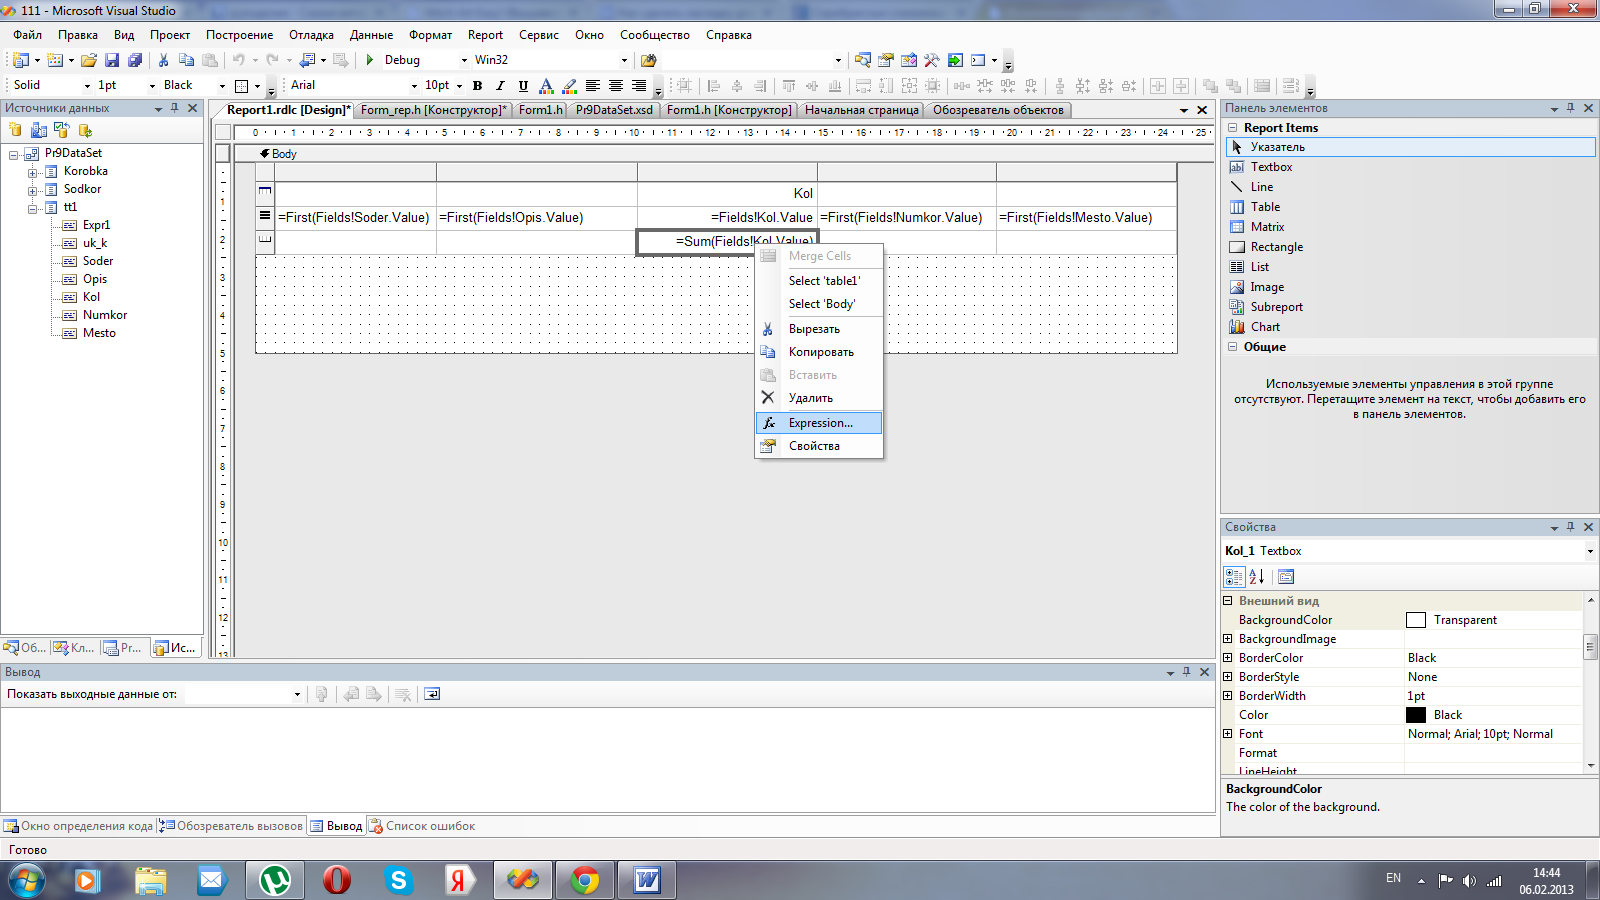The height and width of the screenshot is (900, 1600).
Task: Open the Отладка menu
Action: [311, 35]
